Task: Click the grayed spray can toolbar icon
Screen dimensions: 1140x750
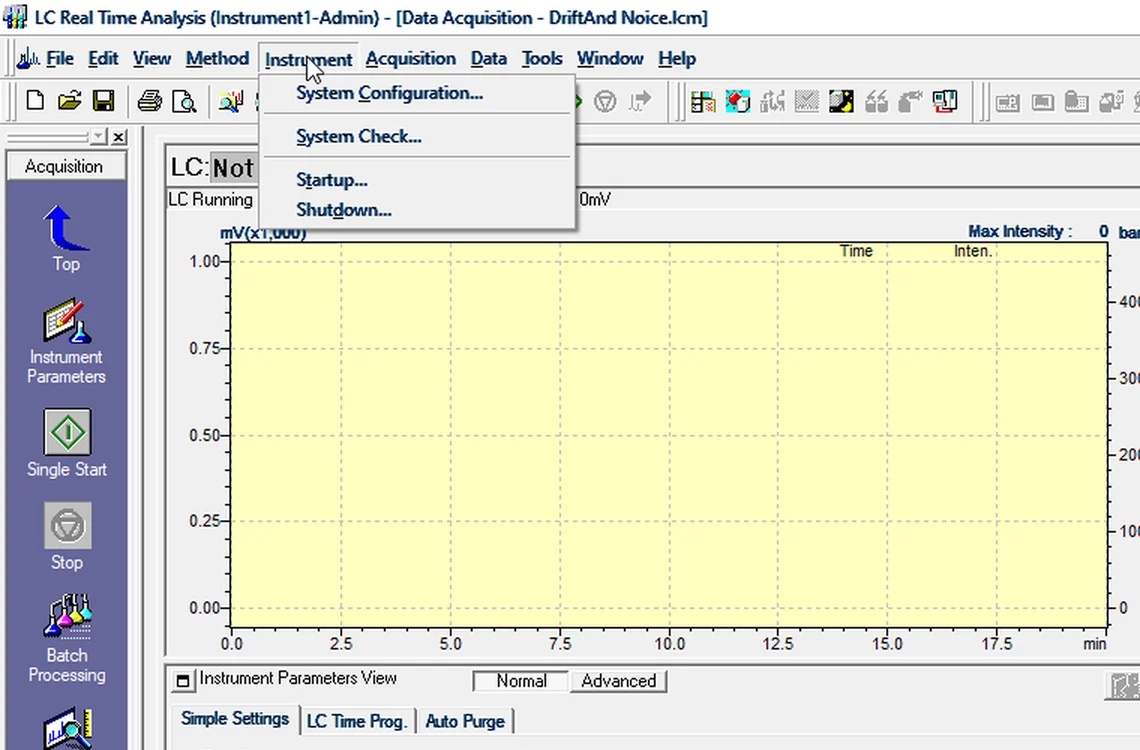Action: pyautogui.click(x=910, y=102)
